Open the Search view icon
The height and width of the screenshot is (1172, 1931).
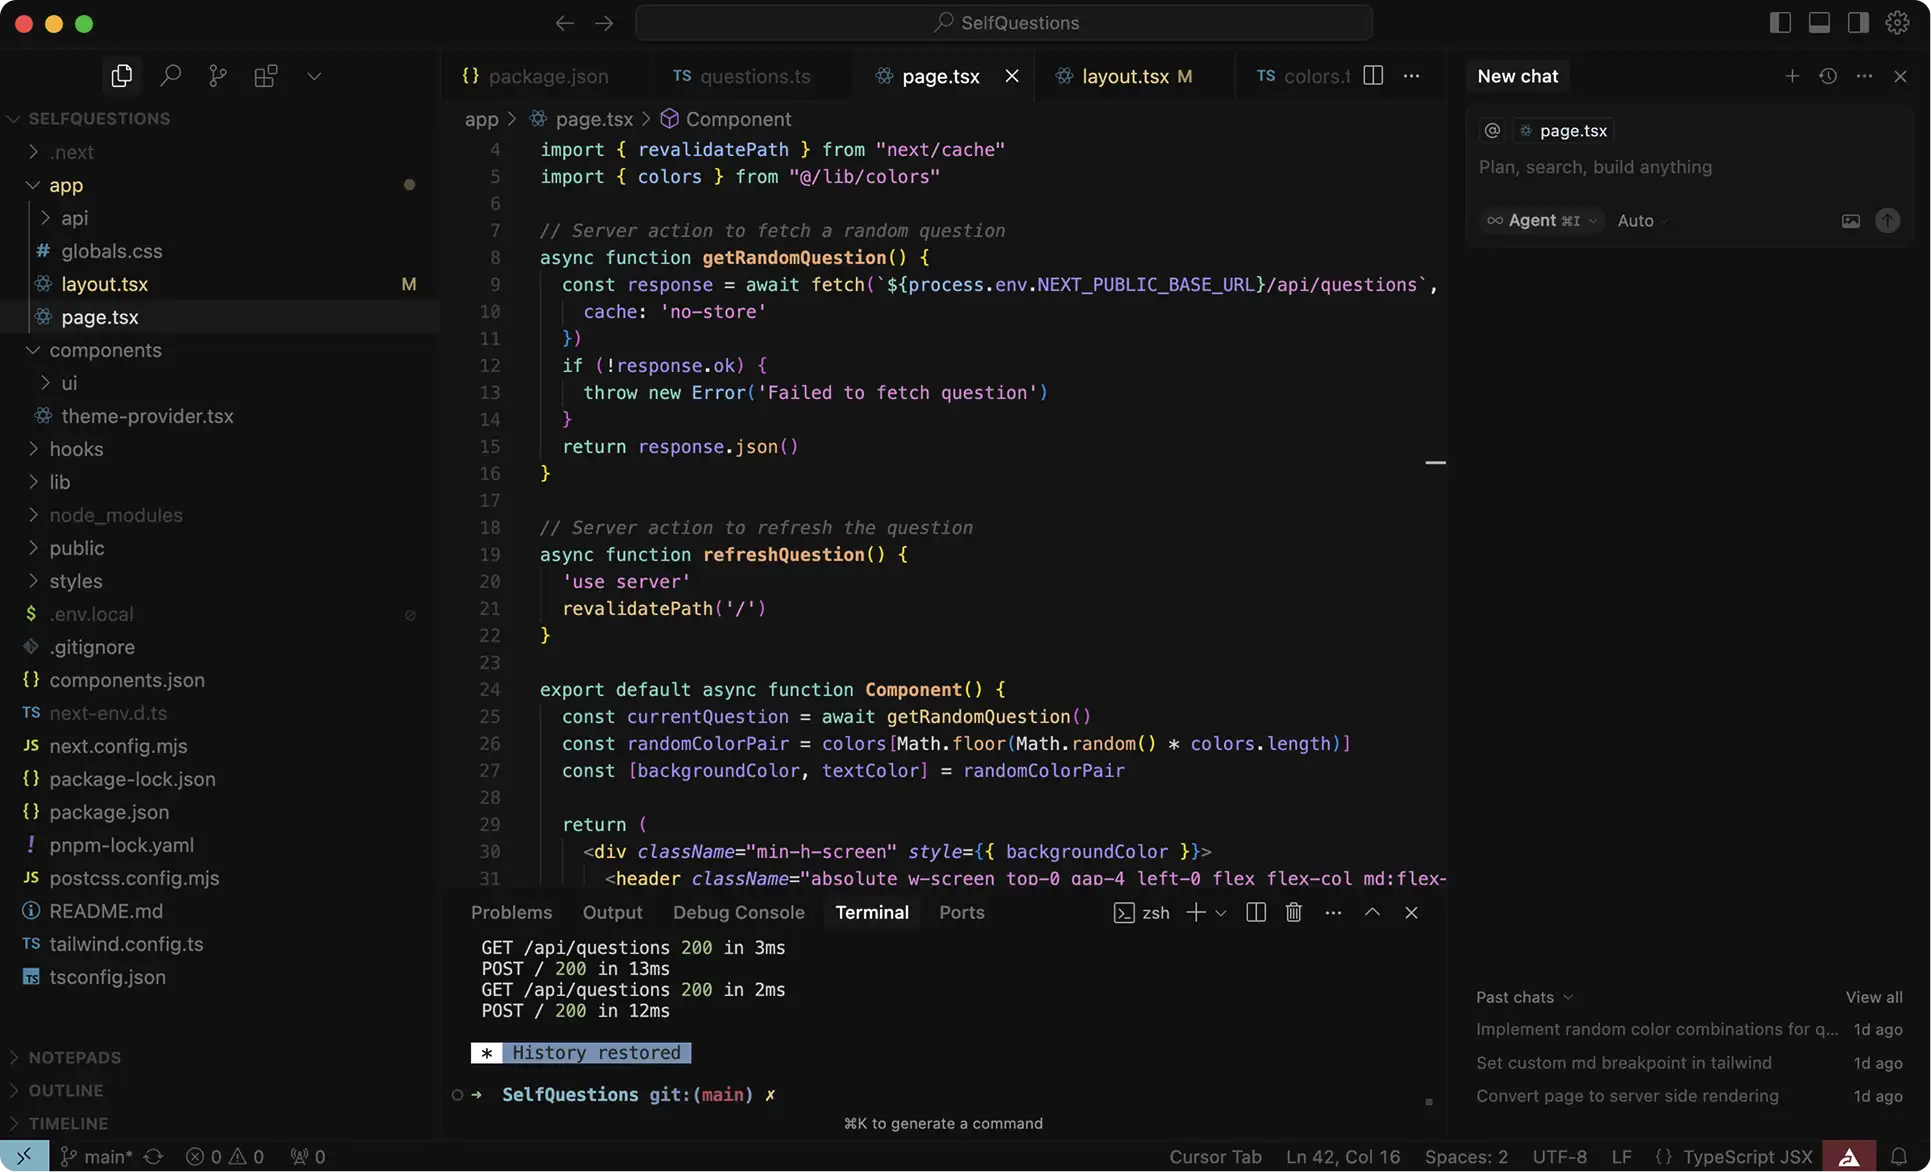point(170,76)
